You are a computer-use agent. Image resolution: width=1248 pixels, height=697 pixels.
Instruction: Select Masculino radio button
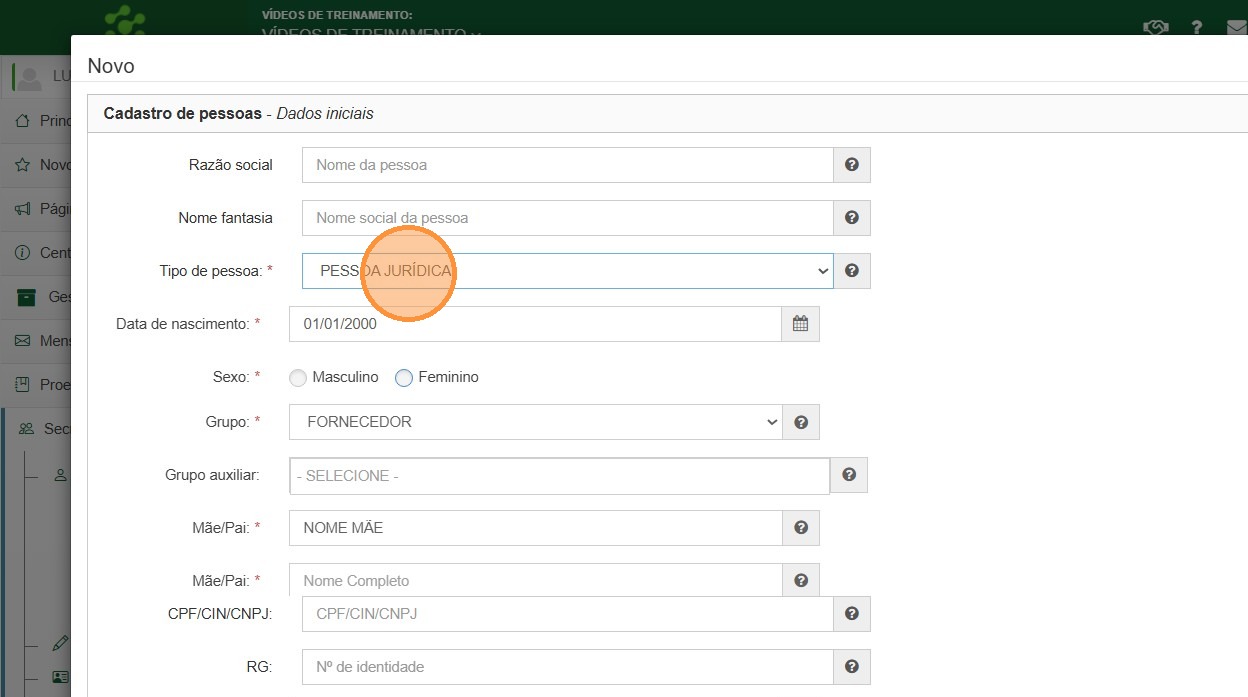tap(298, 378)
